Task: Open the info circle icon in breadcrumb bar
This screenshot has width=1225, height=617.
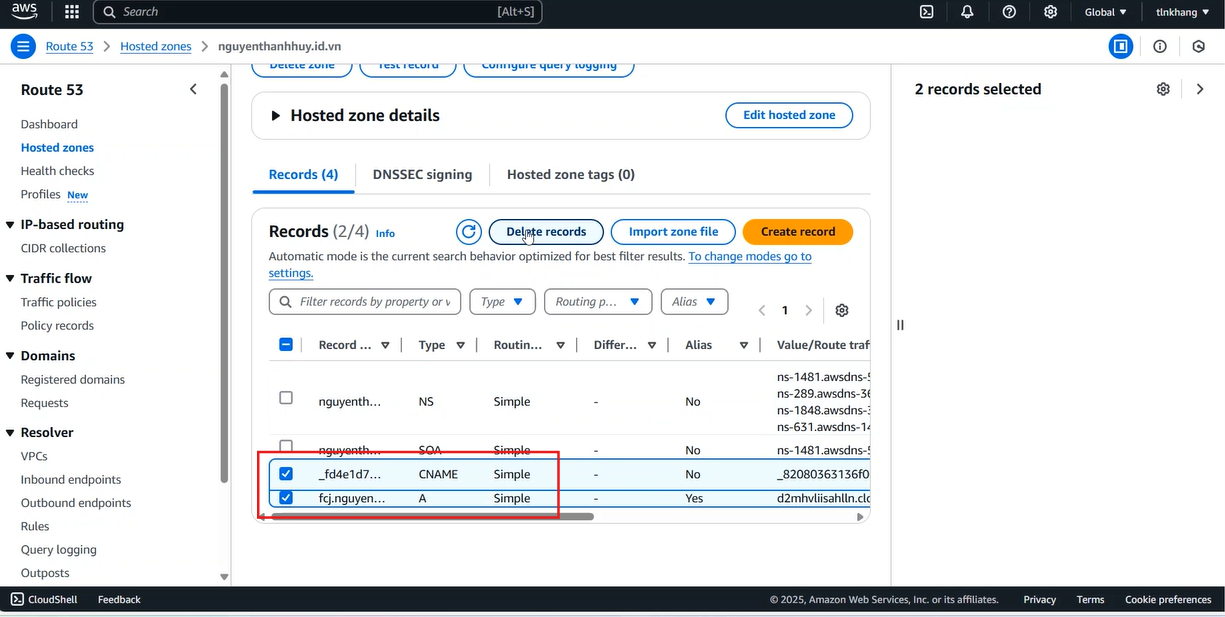Action: [1160, 46]
